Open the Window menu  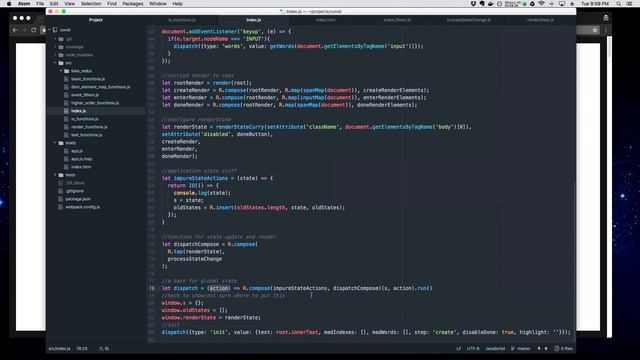(158, 4)
